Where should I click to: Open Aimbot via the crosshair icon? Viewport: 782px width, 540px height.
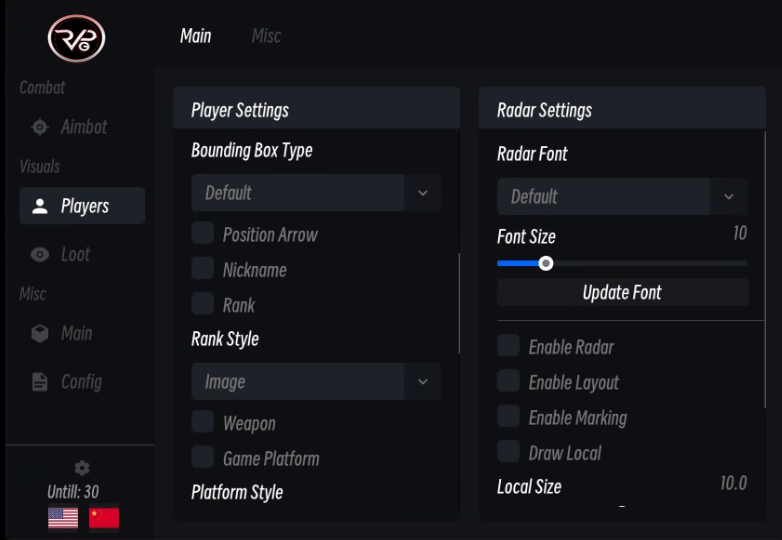[40, 127]
